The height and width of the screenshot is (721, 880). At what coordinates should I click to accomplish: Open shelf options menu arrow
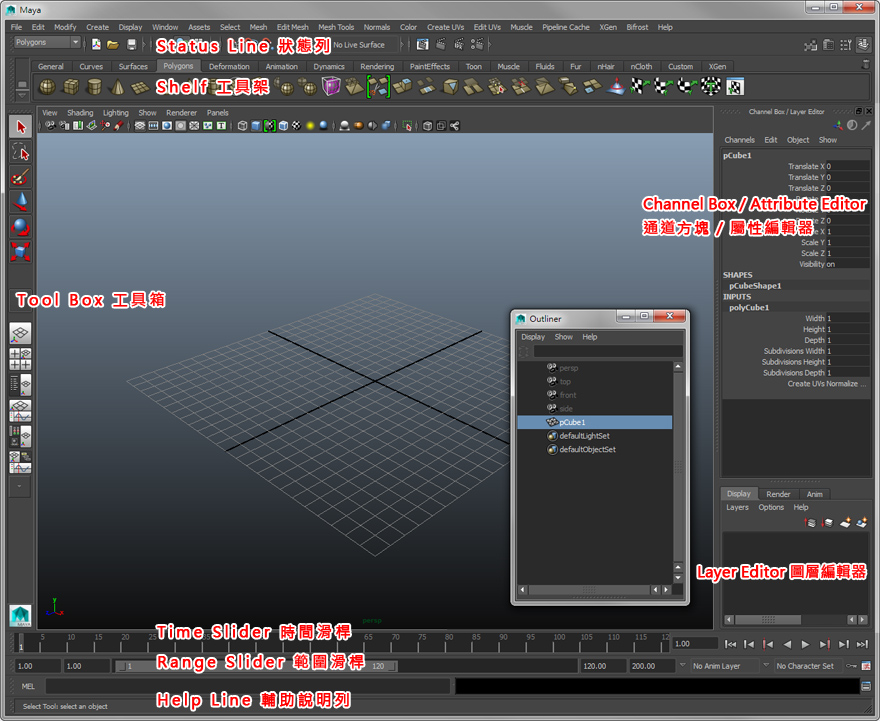point(22,95)
